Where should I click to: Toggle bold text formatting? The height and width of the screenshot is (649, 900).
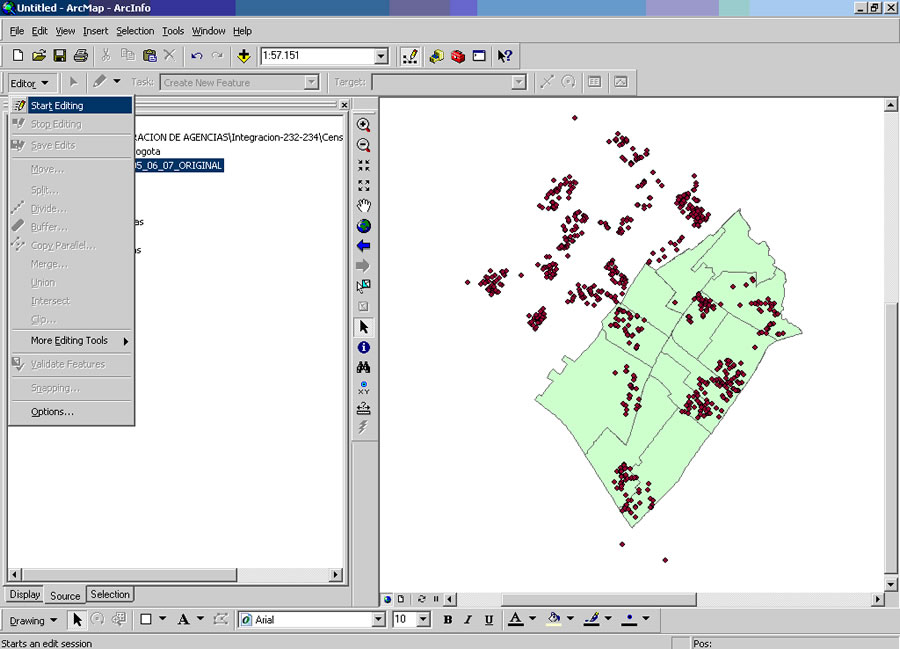tap(447, 620)
